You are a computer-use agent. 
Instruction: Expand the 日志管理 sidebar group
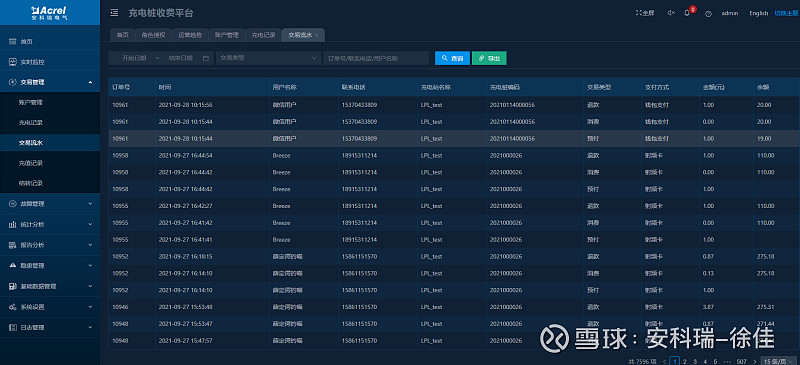(x=50, y=327)
